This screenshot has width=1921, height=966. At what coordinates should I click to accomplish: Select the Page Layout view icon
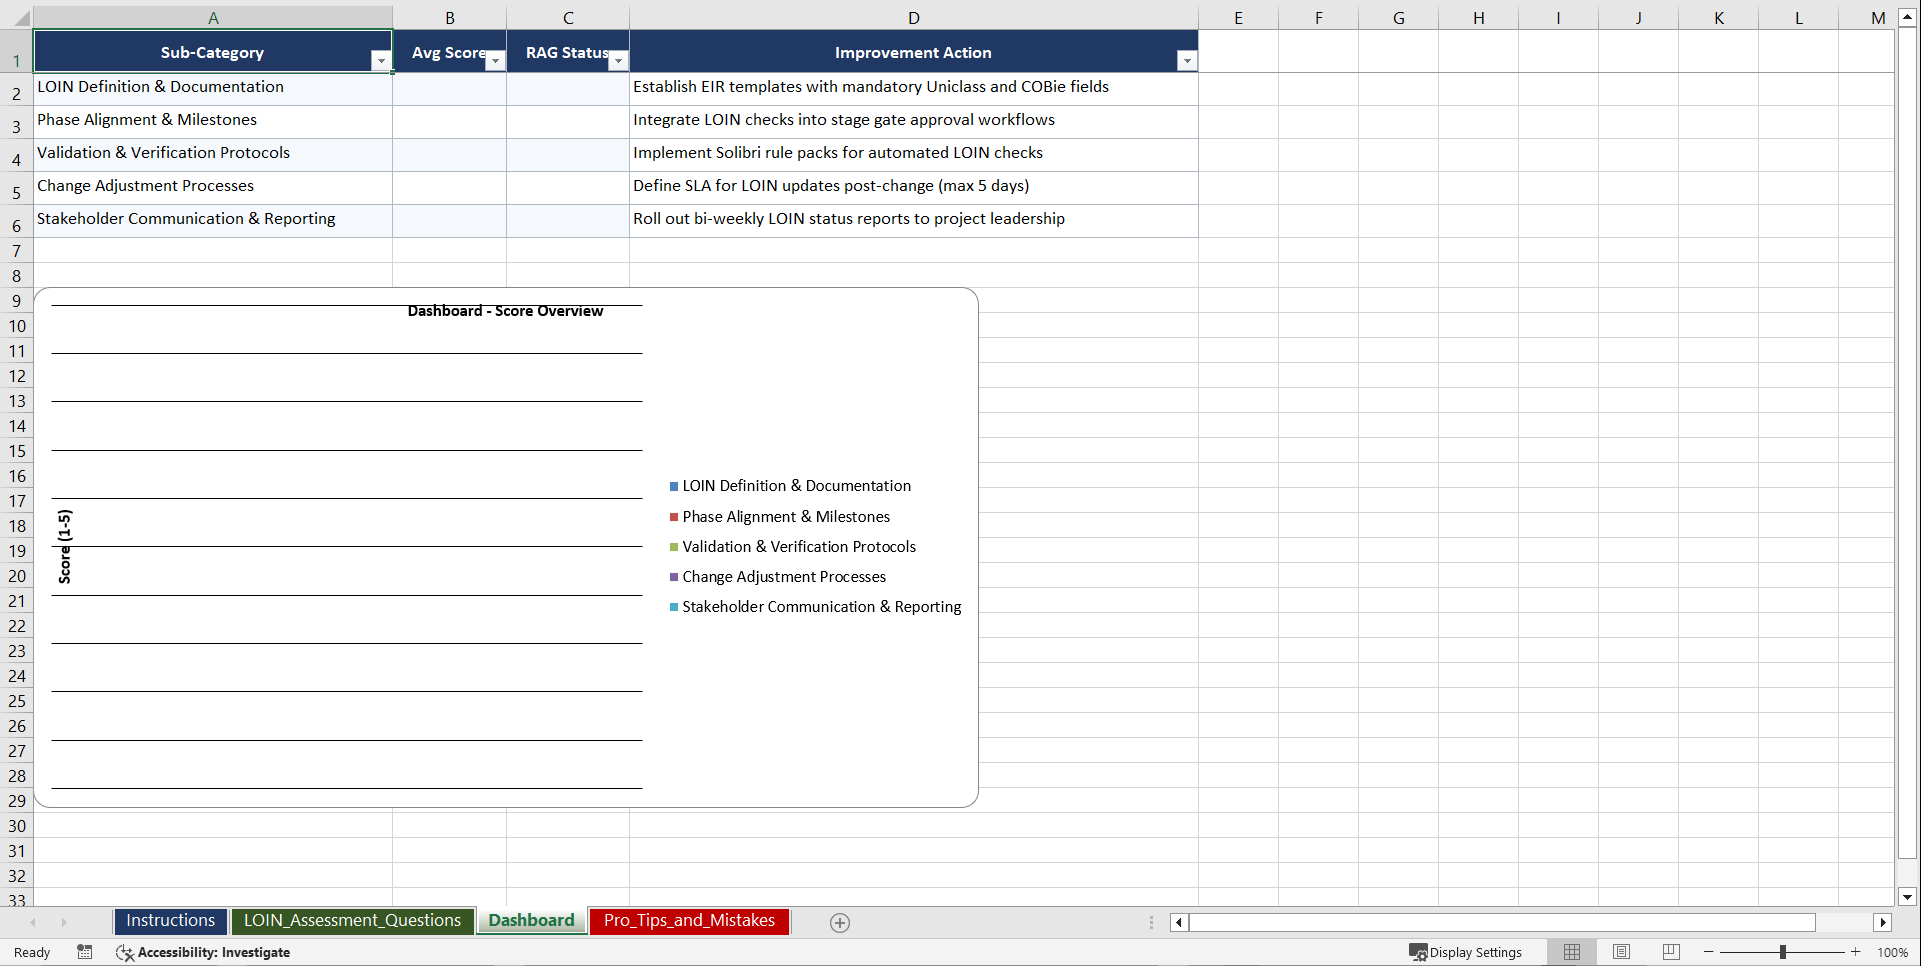[1621, 952]
